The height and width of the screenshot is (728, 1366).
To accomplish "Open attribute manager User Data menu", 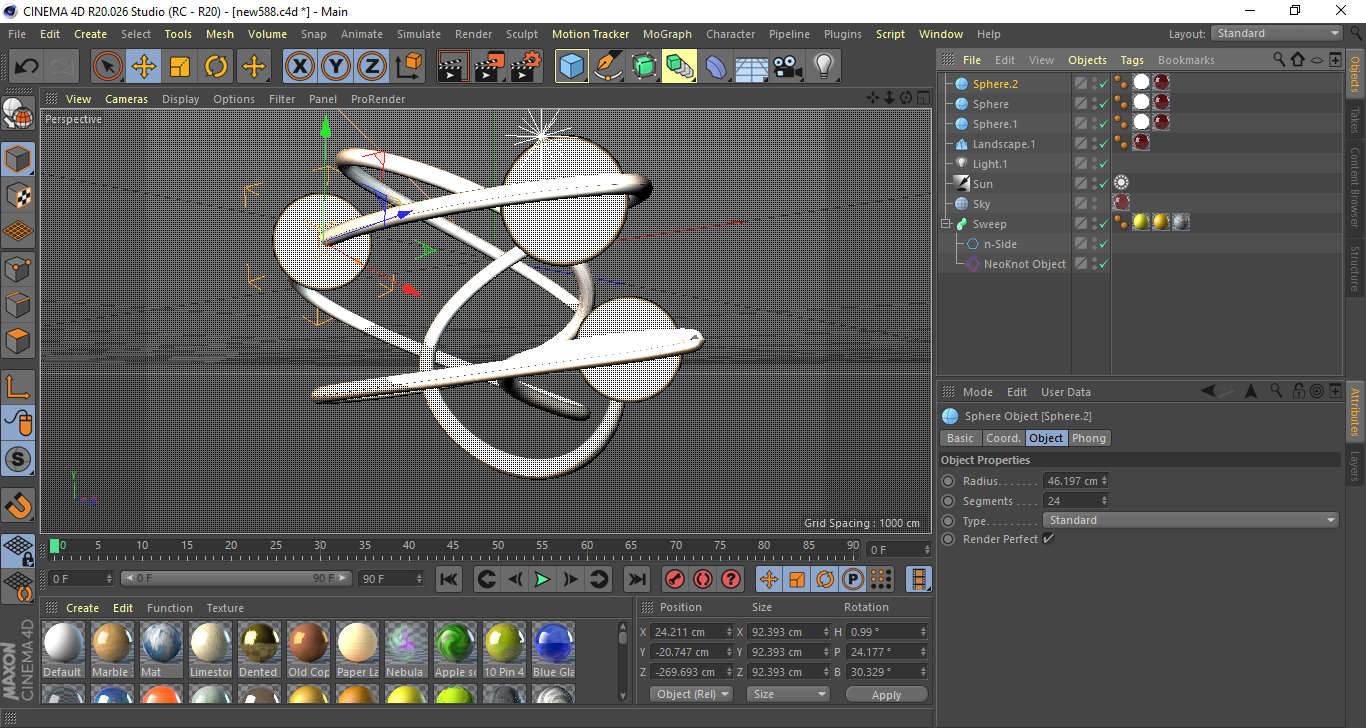I will pyautogui.click(x=1066, y=392).
